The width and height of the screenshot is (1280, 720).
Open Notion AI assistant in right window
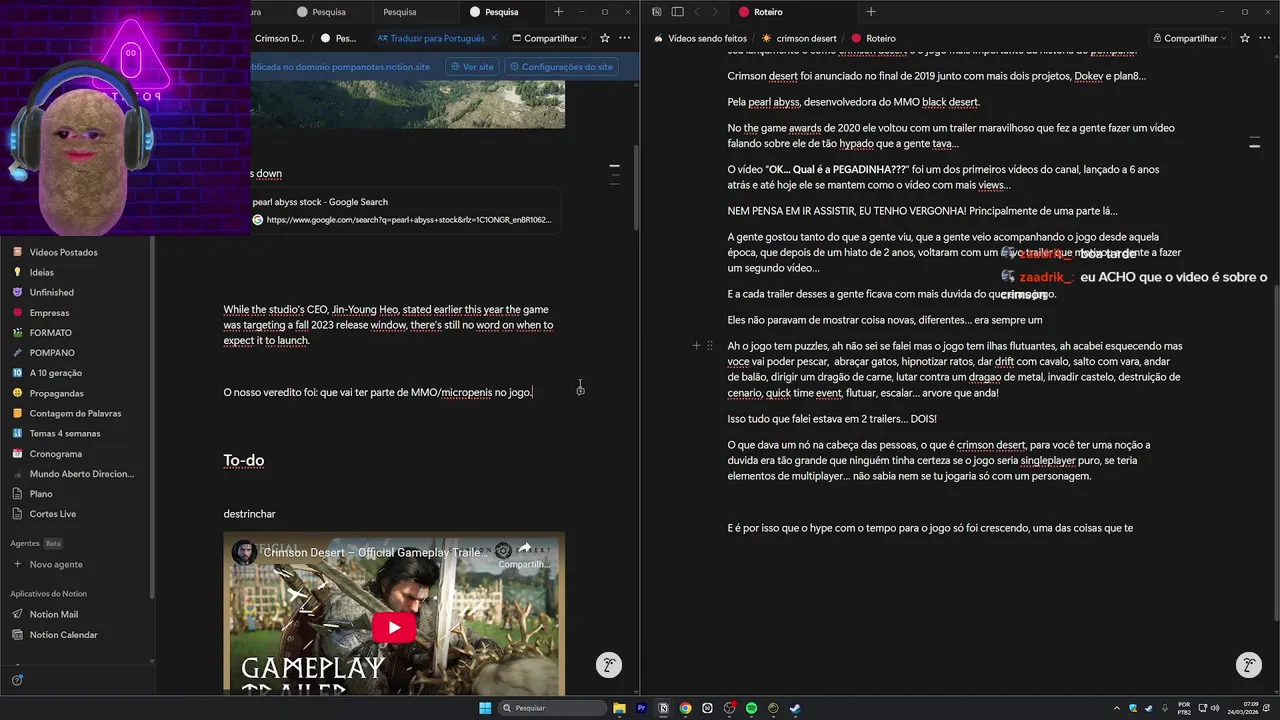1248,665
